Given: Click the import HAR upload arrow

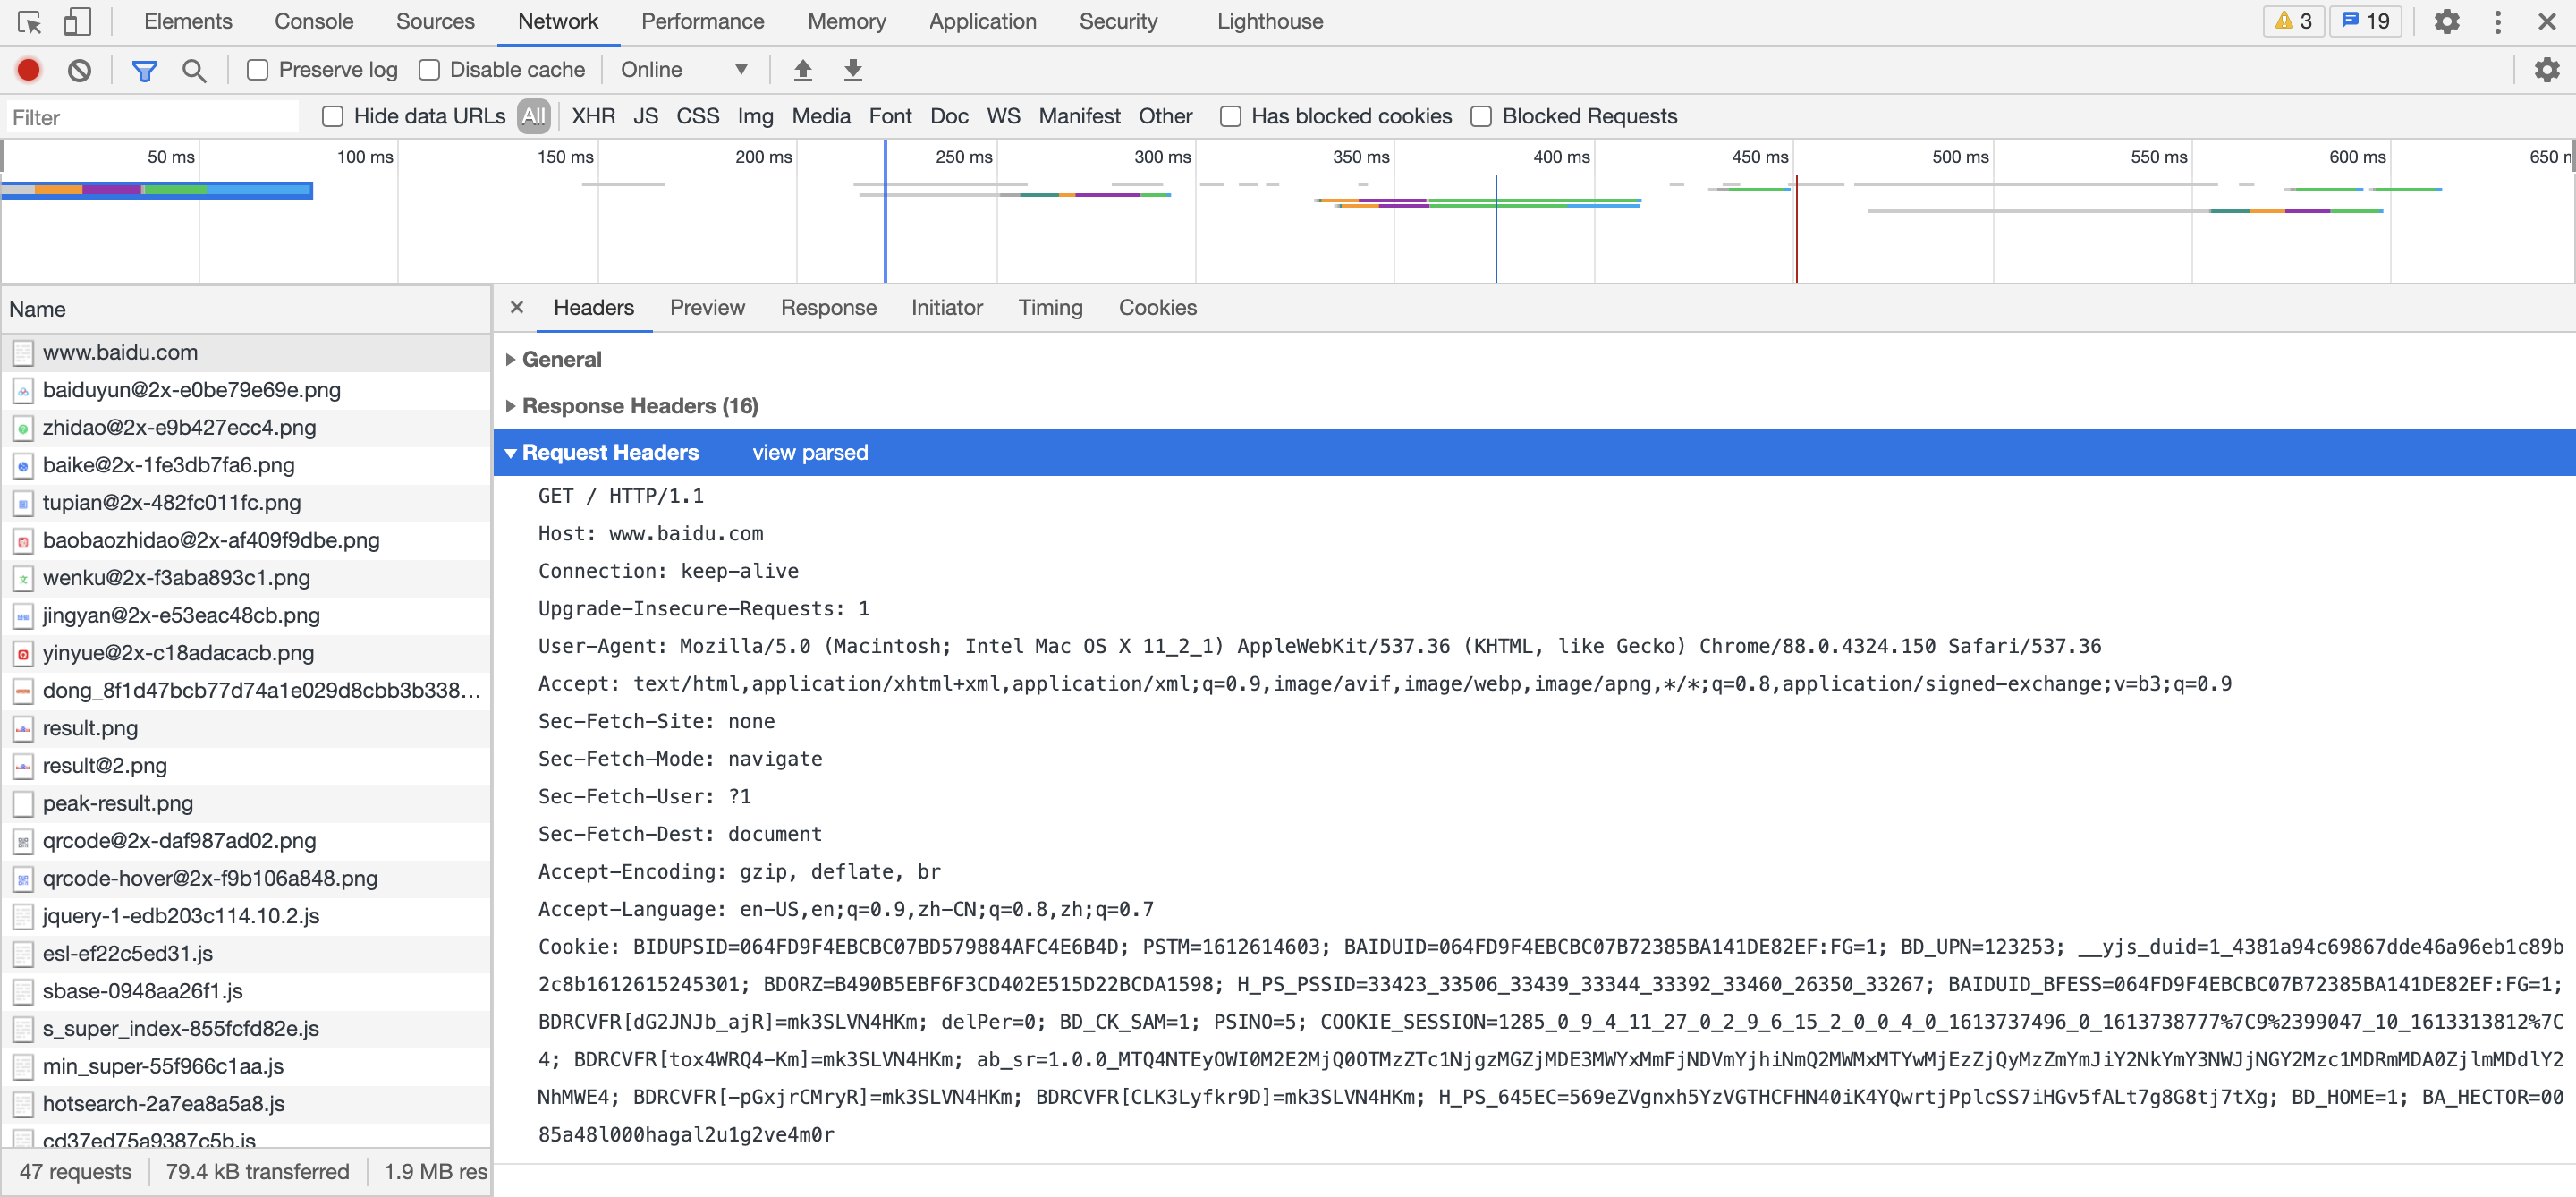Looking at the screenshot, I should 802,70.
